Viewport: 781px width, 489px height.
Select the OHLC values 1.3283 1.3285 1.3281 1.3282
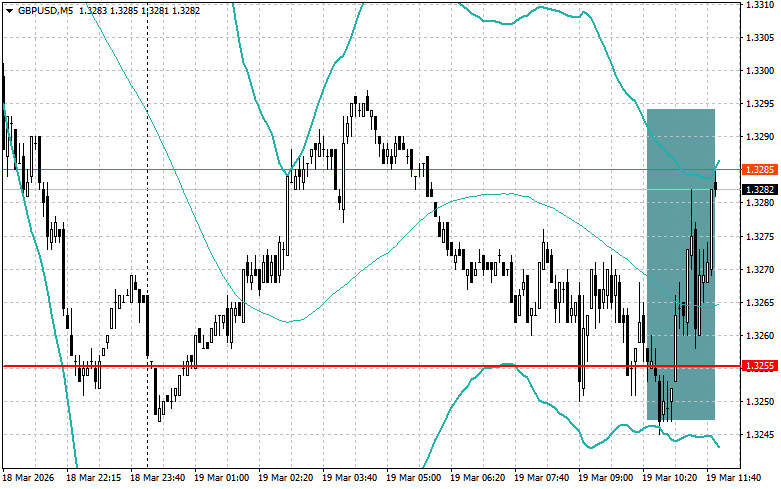pos(140,10)
